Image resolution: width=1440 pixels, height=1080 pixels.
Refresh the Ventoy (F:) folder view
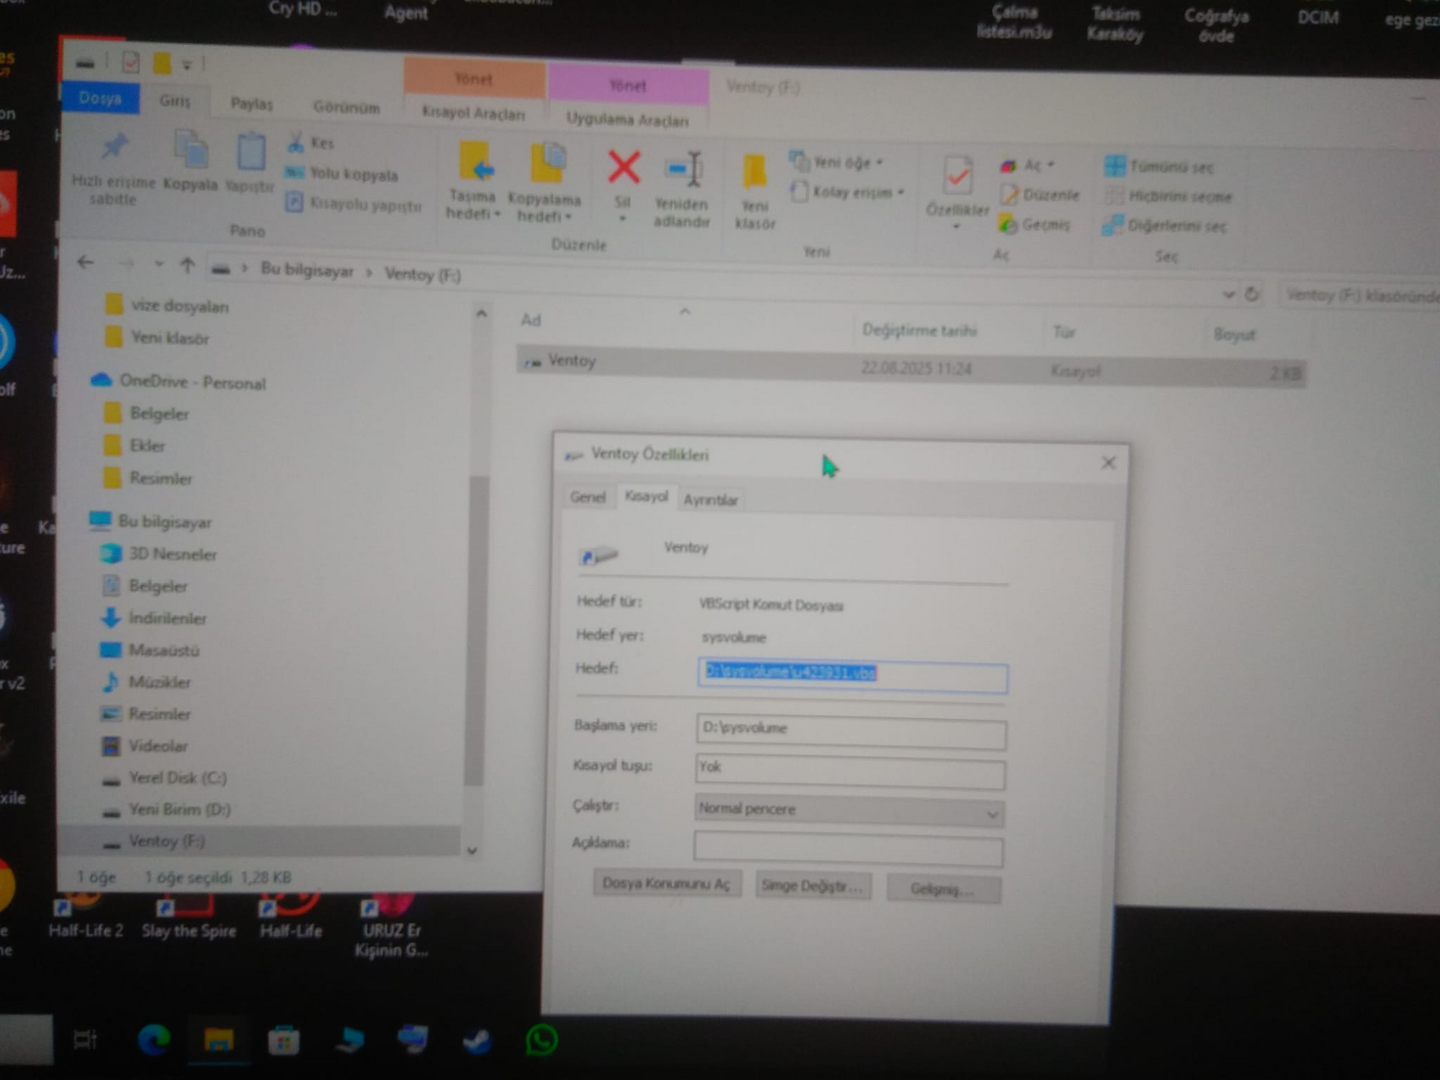[1251, 294]
